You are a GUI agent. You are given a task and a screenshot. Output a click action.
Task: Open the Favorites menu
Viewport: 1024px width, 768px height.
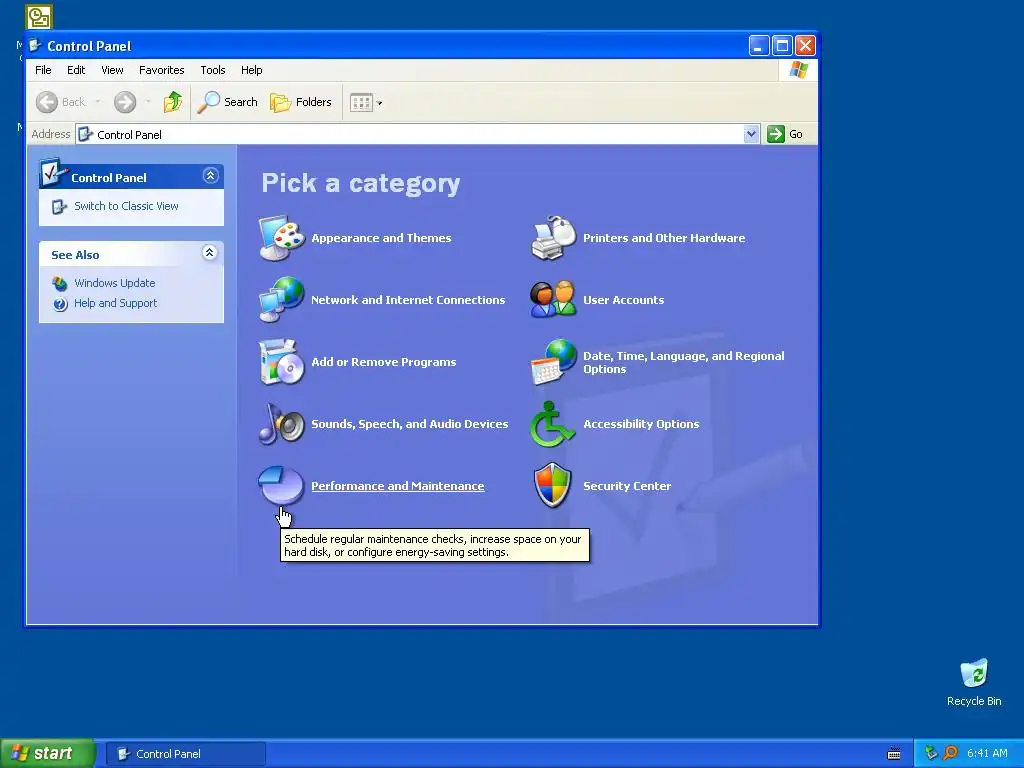pyautogui.click(x=161, y=70)
